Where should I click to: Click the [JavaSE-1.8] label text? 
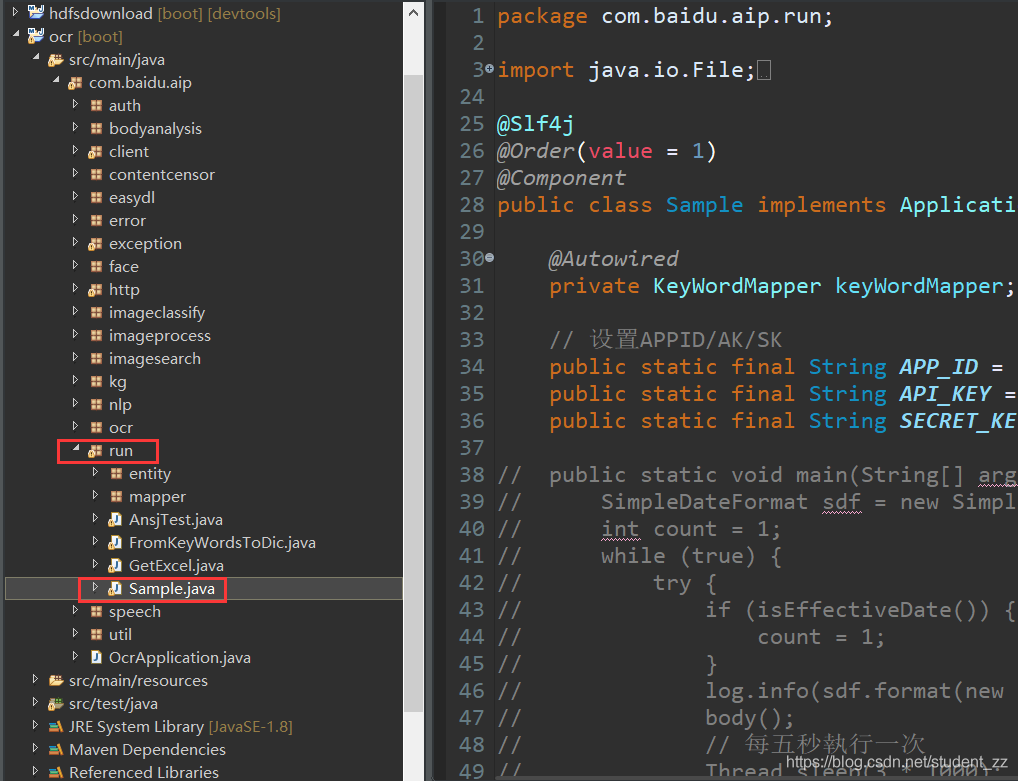pos(251,727)
